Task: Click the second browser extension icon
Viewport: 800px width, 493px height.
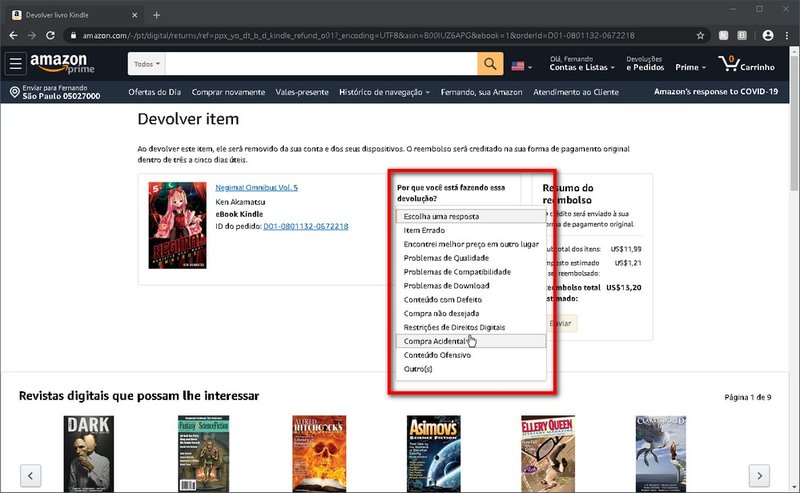Action: tap(742, 35)
